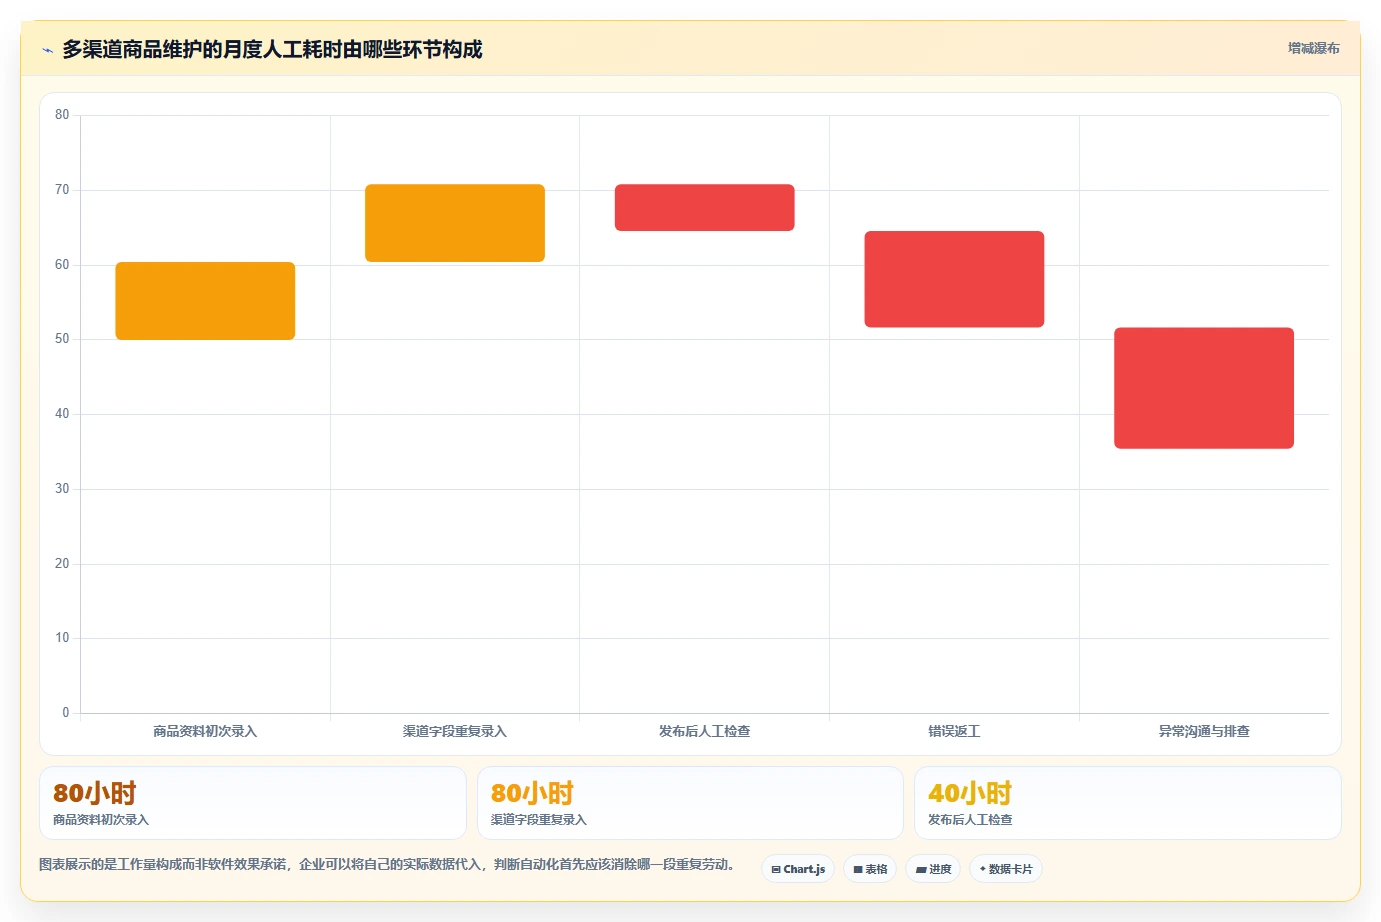Click x-axis label 发布后人工检查
Image resolution: width=1381 pixels, height=922 pixels.
click(705, 731)
